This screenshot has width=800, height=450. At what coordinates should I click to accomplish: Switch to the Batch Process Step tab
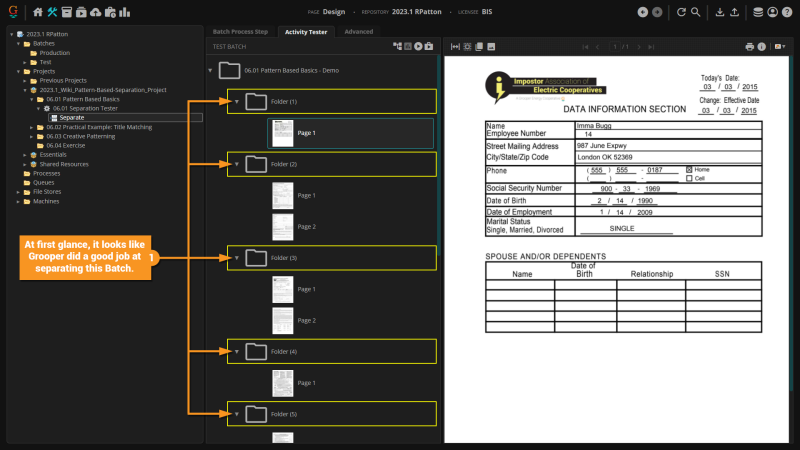coord(240,32)
